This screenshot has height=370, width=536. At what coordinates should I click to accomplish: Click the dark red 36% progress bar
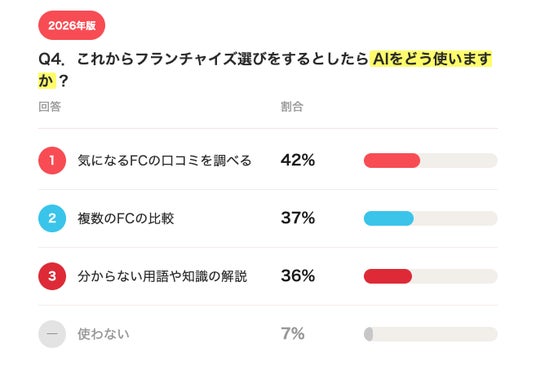pos(430,276)
